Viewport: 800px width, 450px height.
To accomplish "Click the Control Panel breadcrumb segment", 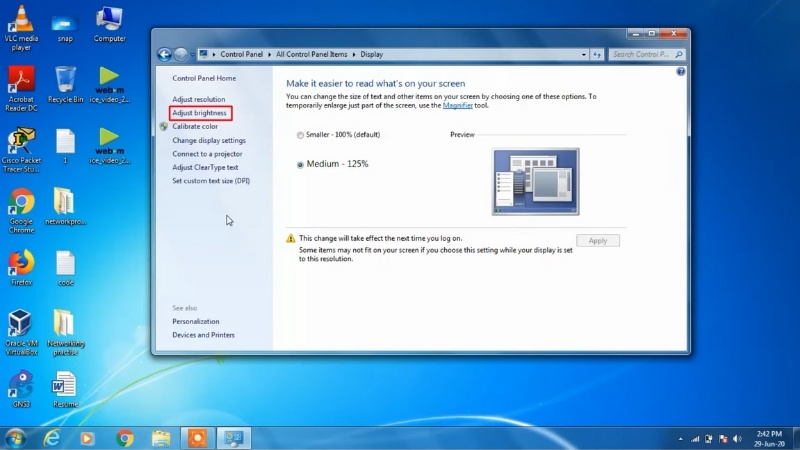I will point(241,54).
